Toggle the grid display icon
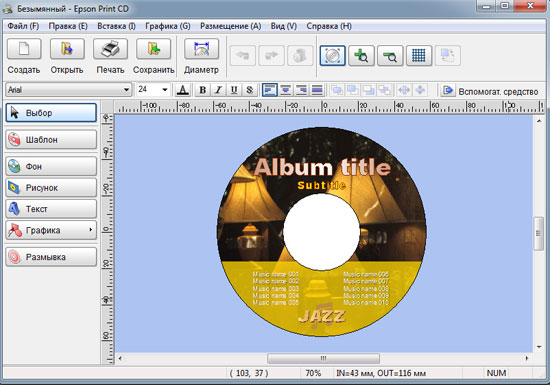 (419, 55)
